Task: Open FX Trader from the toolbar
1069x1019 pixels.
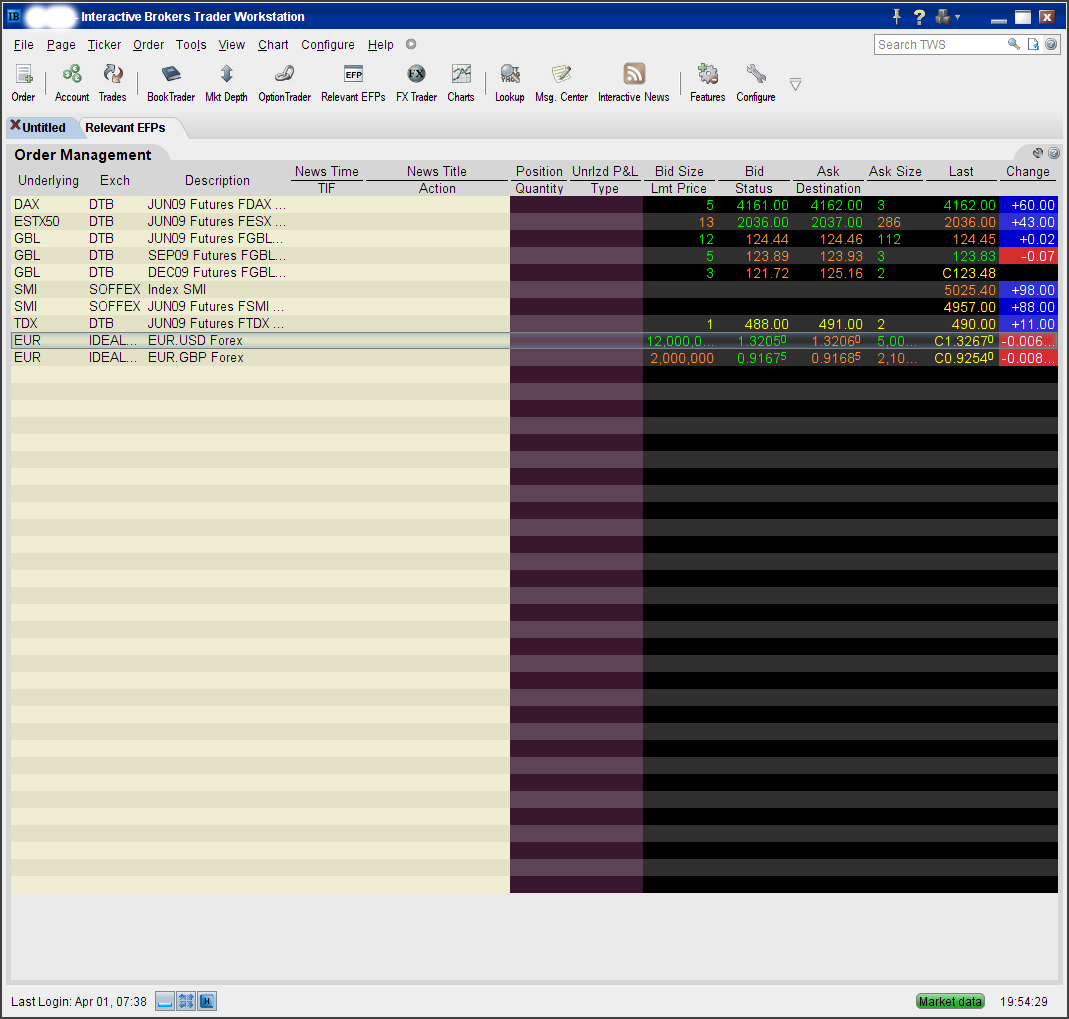Action: (x=417, y=82)
